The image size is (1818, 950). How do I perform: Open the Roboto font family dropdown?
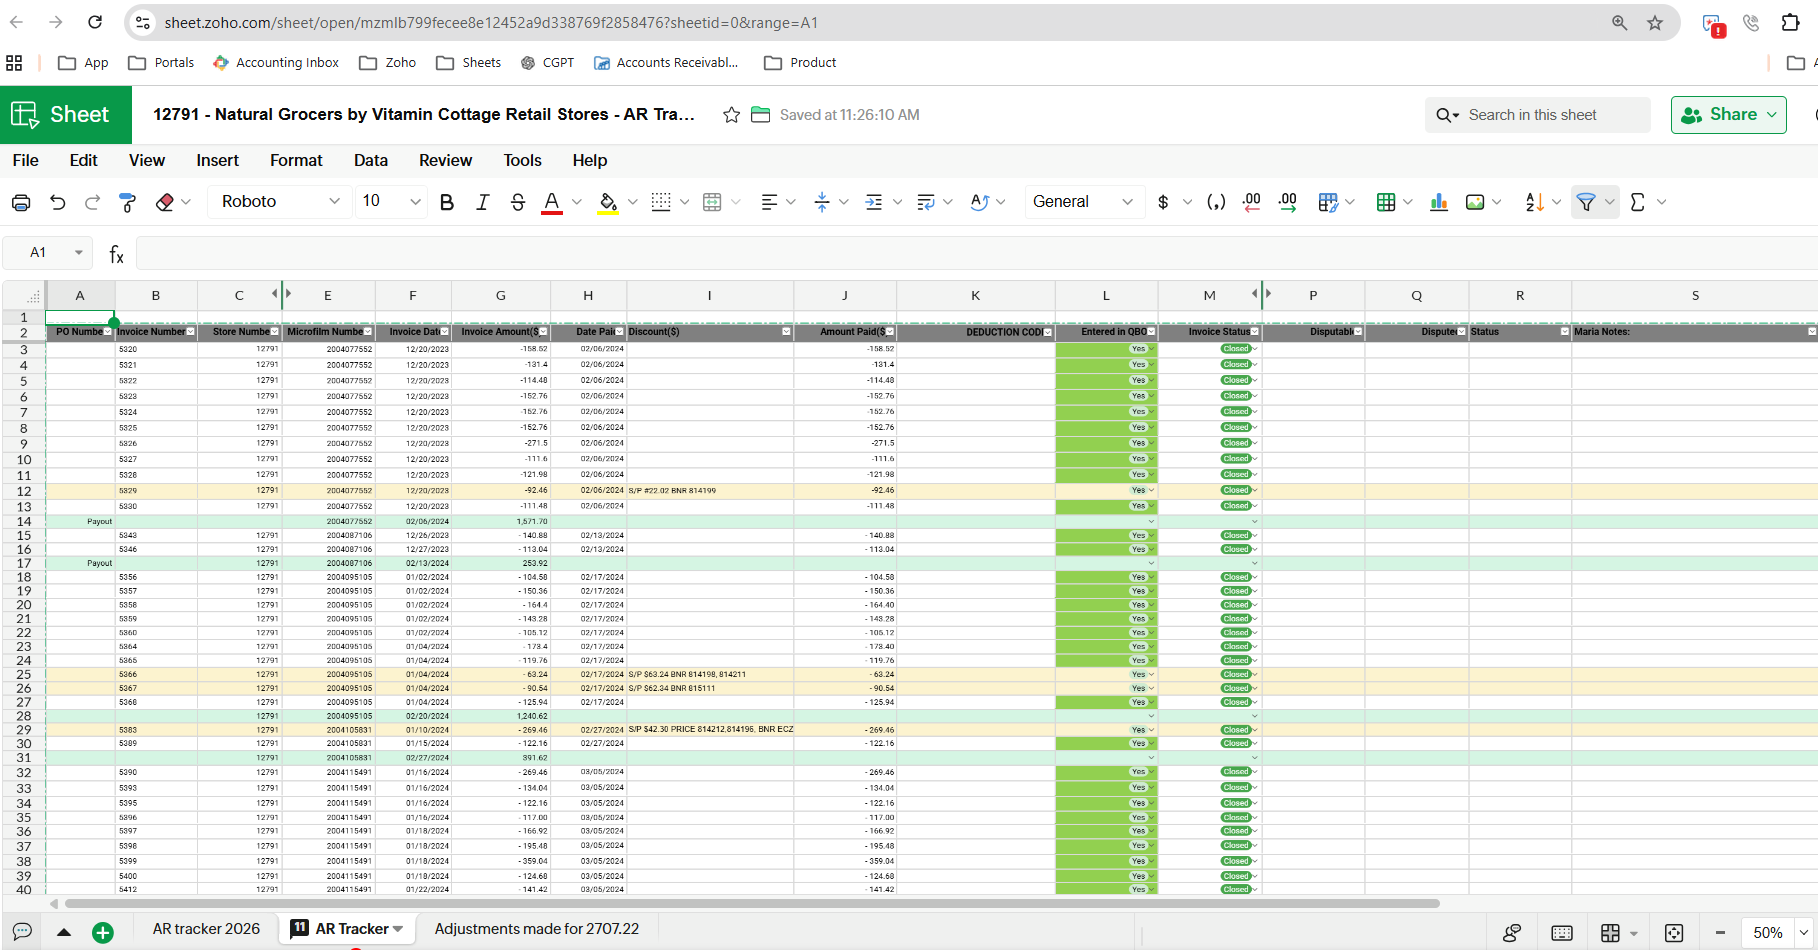(280, 202)
